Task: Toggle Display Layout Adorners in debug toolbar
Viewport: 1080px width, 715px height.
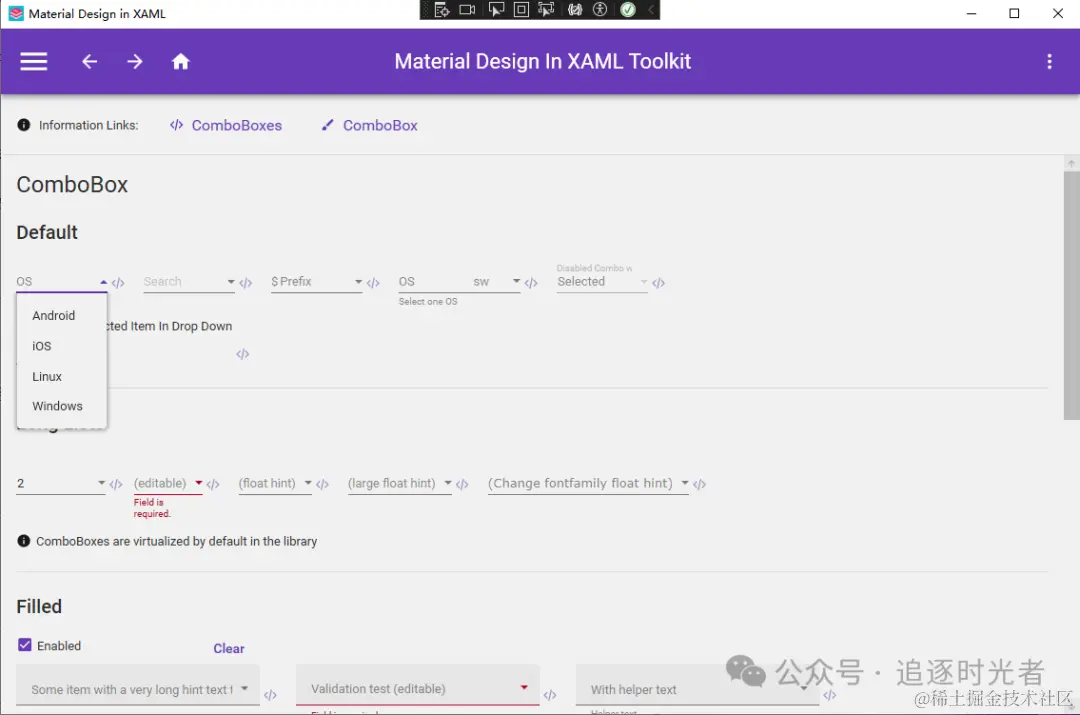Action: pos(521,10)
